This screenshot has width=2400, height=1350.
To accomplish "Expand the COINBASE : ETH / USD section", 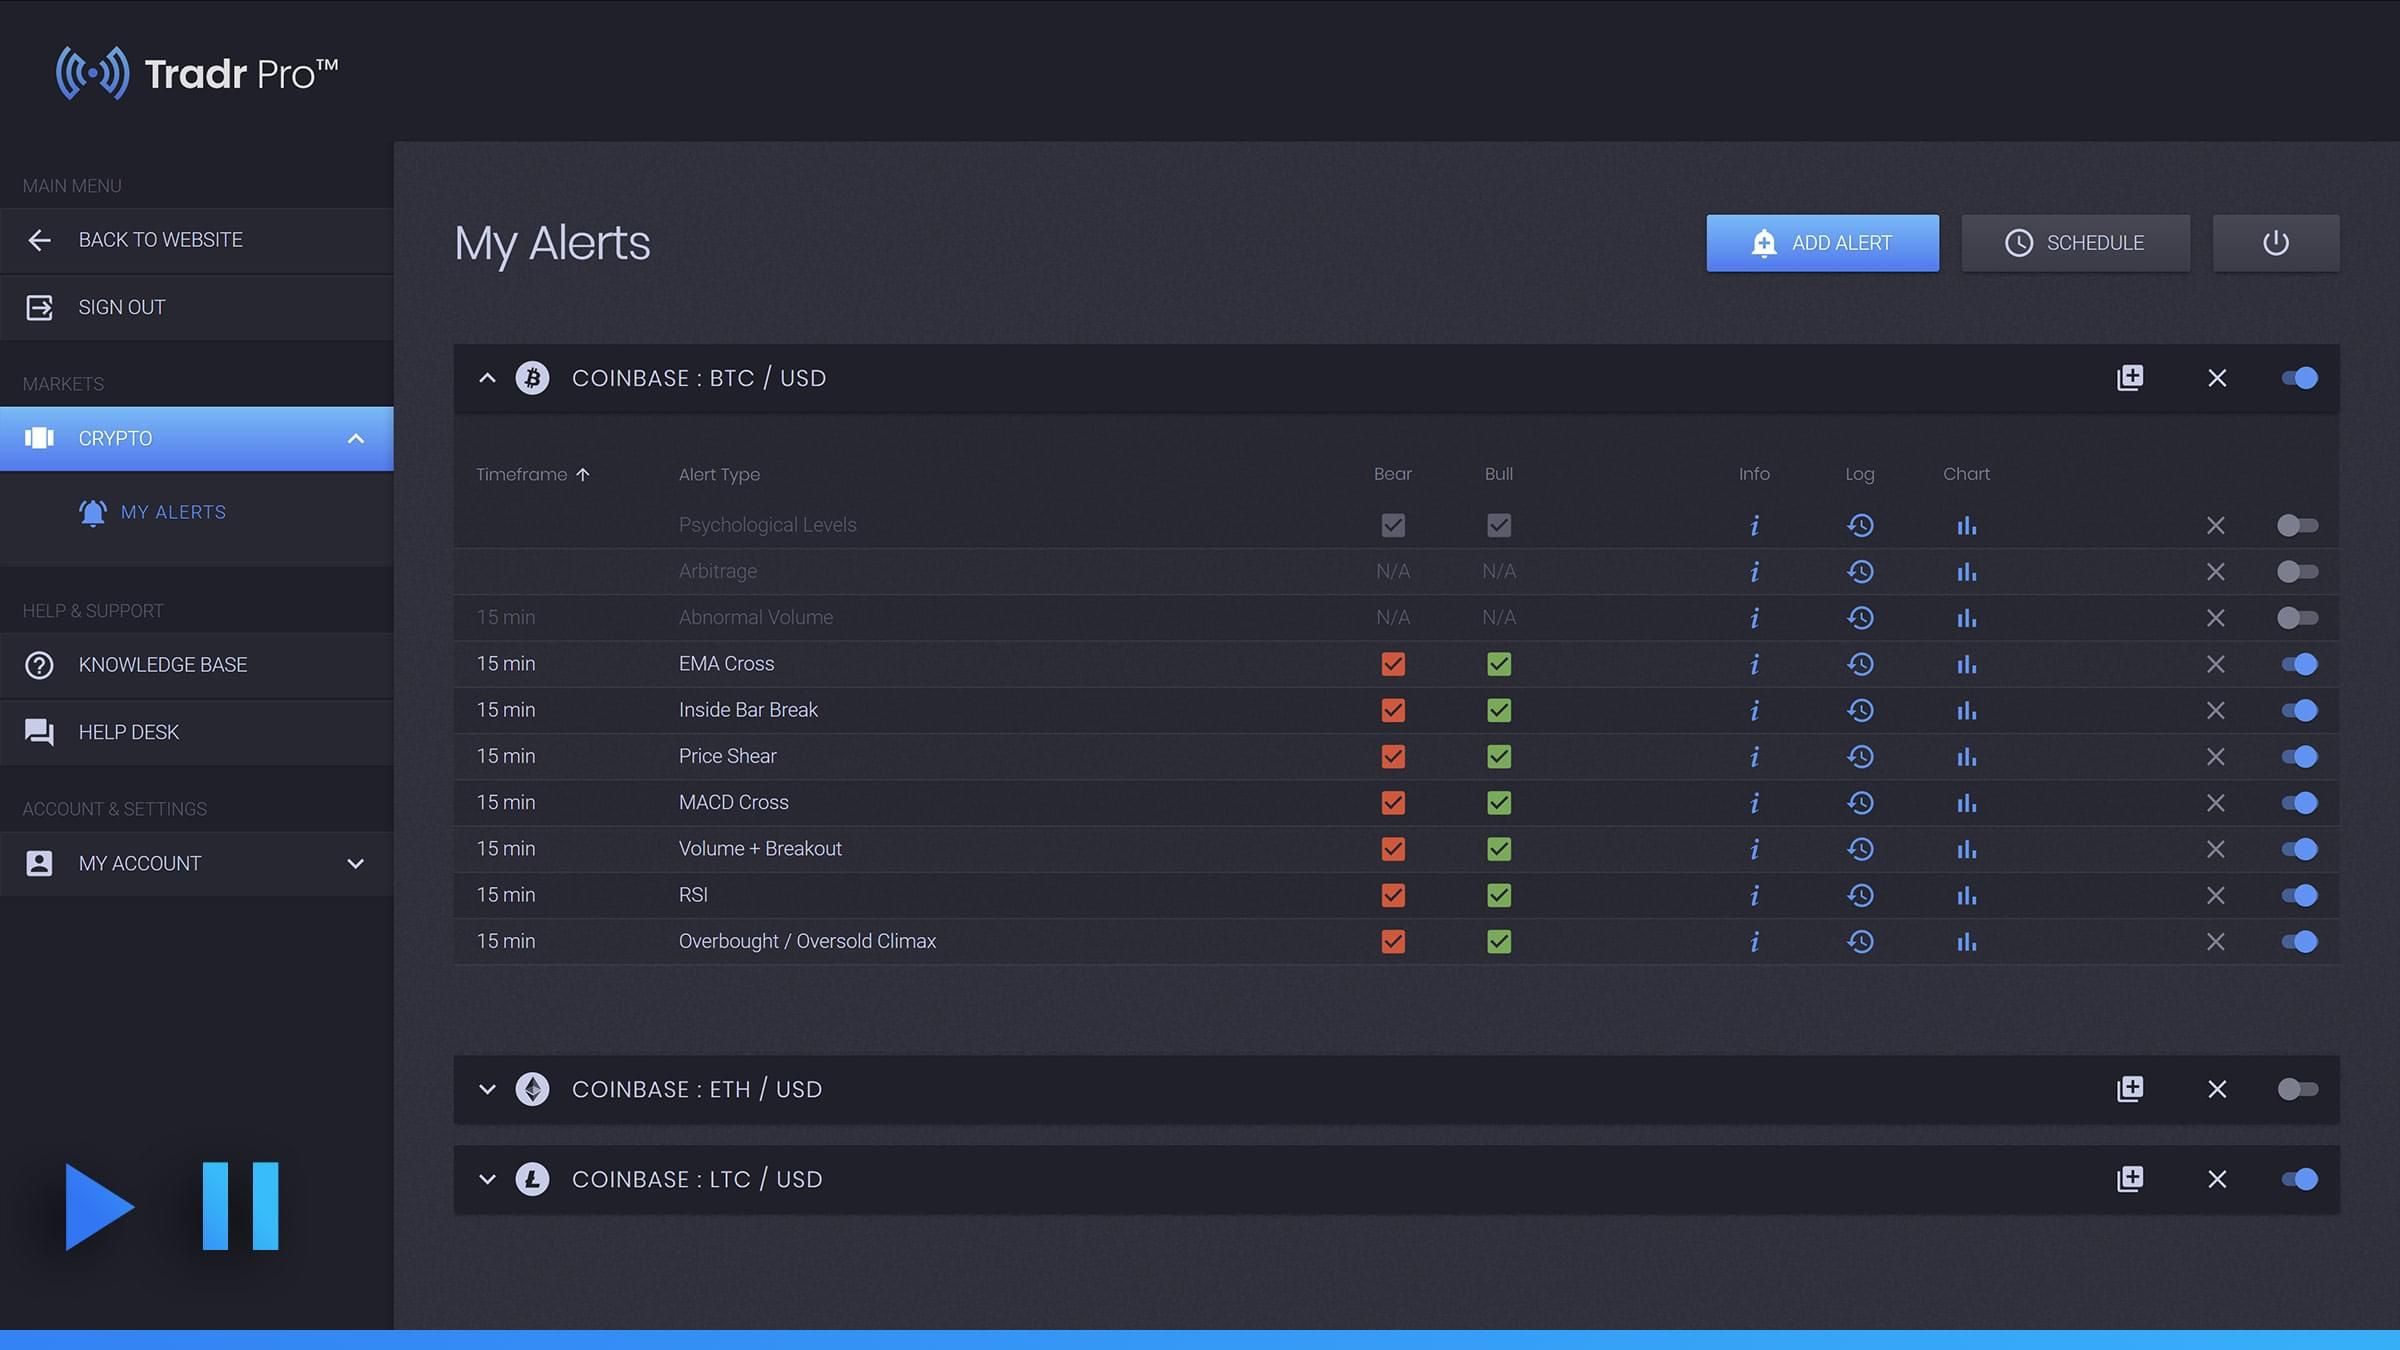I will [487, 1089].
